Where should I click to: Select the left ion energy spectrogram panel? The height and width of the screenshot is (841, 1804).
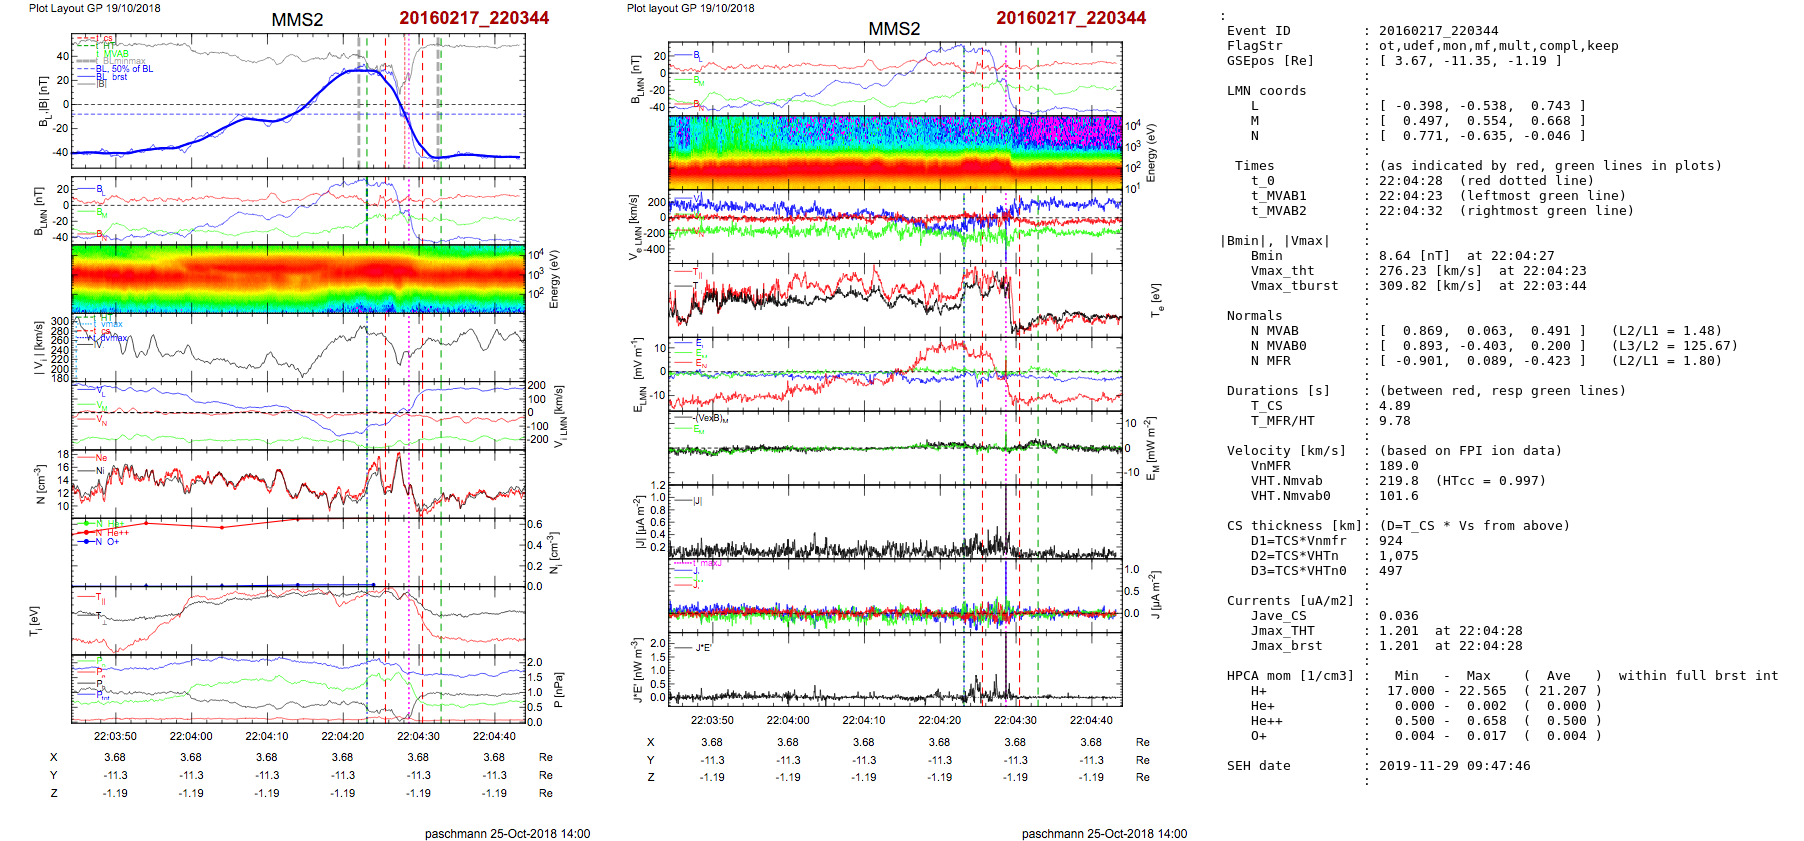[298, 280]
